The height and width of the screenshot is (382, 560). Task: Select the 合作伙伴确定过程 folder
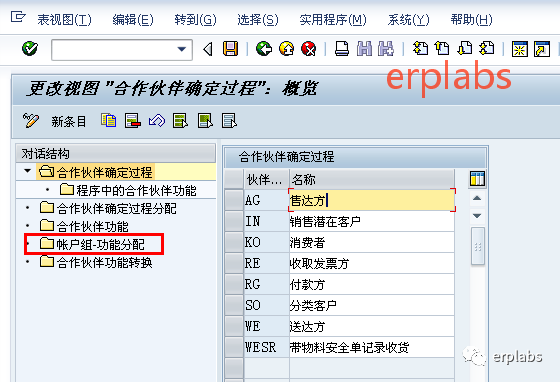coord(96,172)
